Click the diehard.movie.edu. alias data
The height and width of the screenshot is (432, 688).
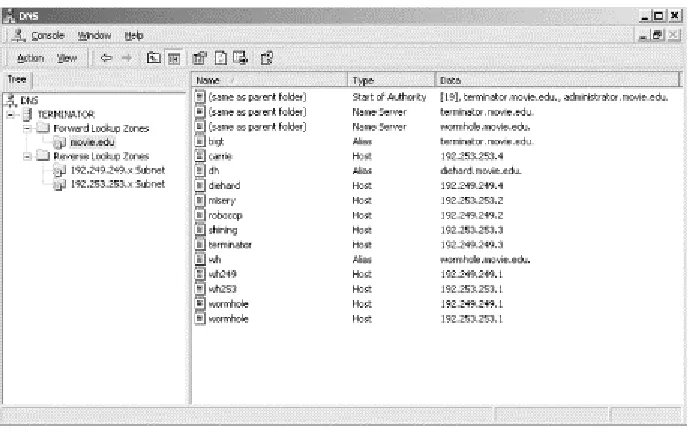[x=481, y=171]
